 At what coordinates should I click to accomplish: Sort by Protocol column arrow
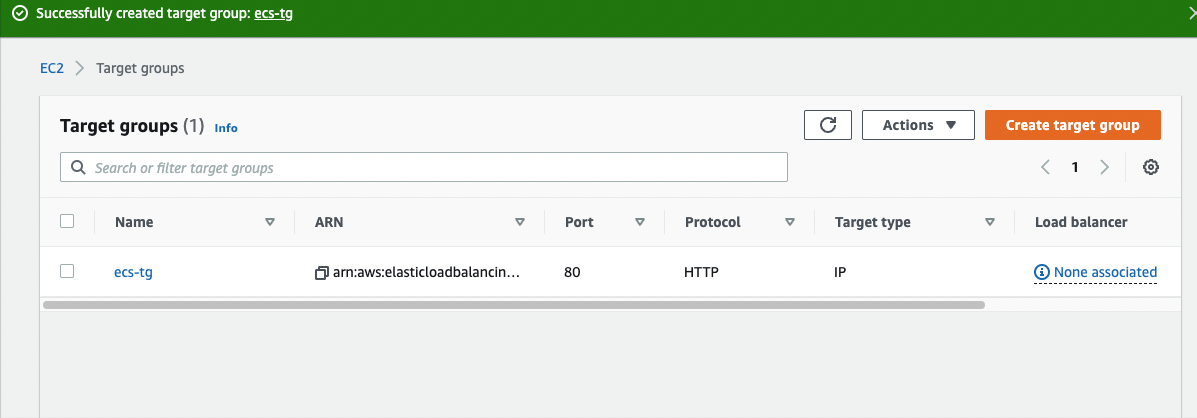point(790,222)
